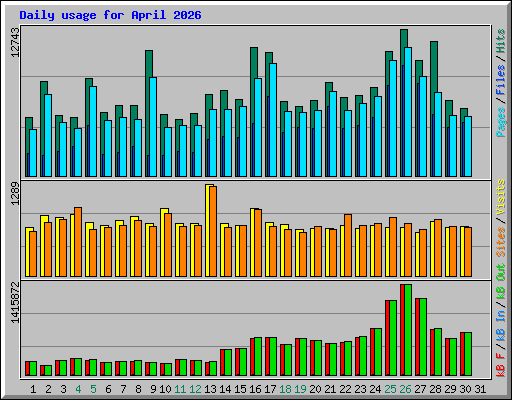Screen dimensions: 512x400
Task: Click day 9 on the x-axis
Action: [x=153, y=389]
